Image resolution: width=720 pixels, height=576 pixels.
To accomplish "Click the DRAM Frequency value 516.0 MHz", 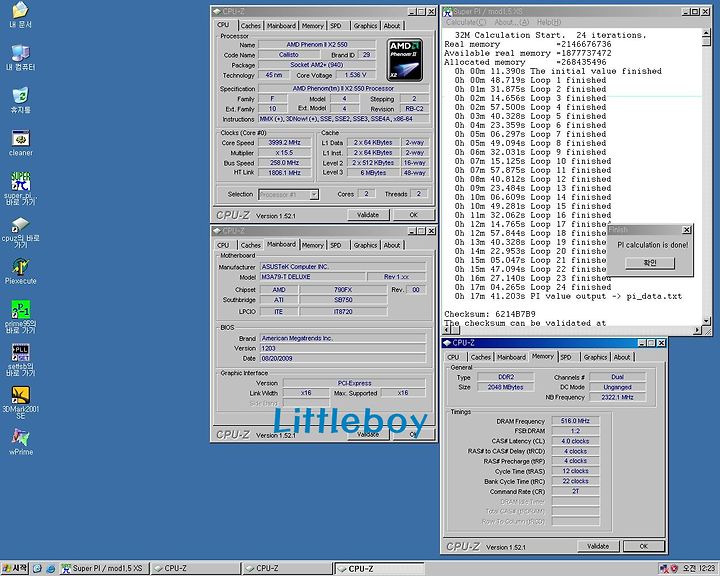I will click(x=575, y=421).
